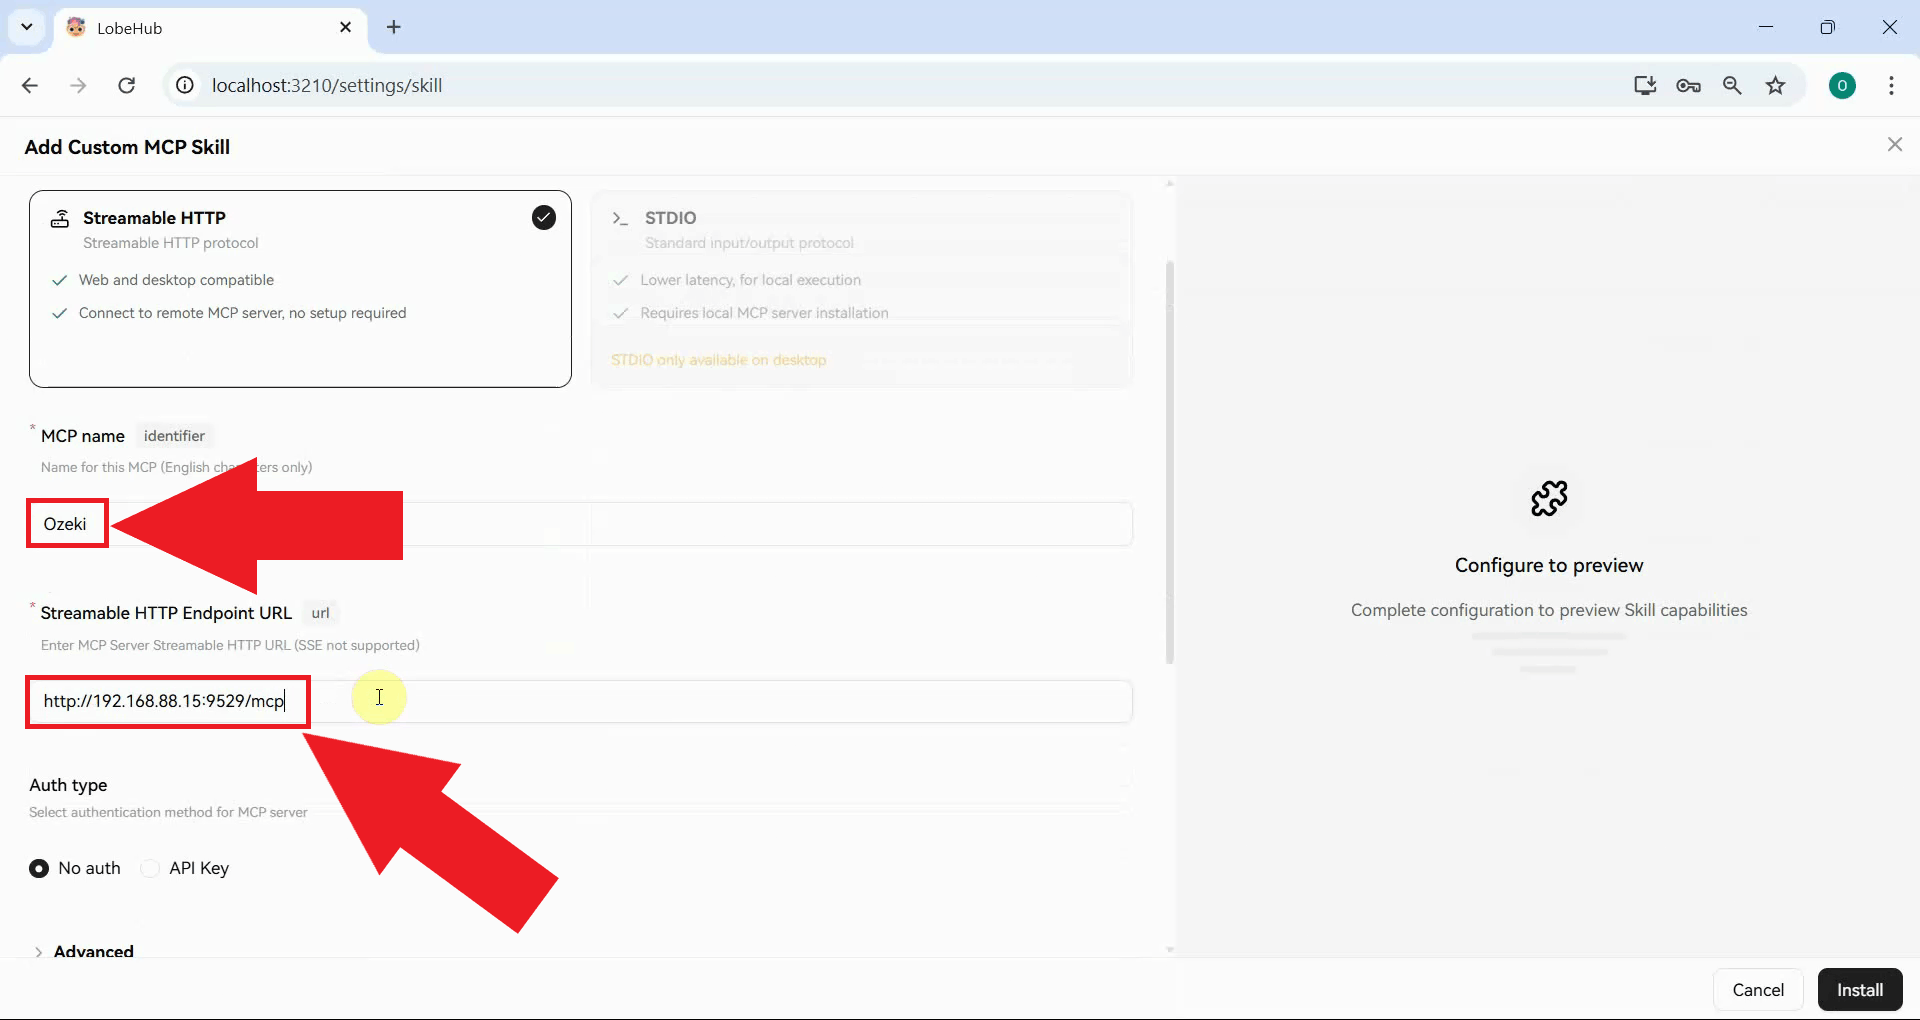This screenshot has height=1020, width=1920.
Task: Click the form's scroll-down arrow
Action: coord(1170,949)
